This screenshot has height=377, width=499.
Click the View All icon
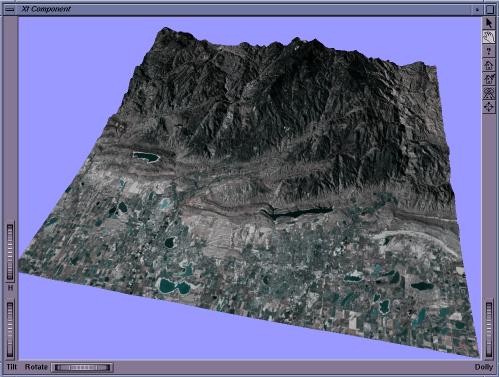(489, 93)
